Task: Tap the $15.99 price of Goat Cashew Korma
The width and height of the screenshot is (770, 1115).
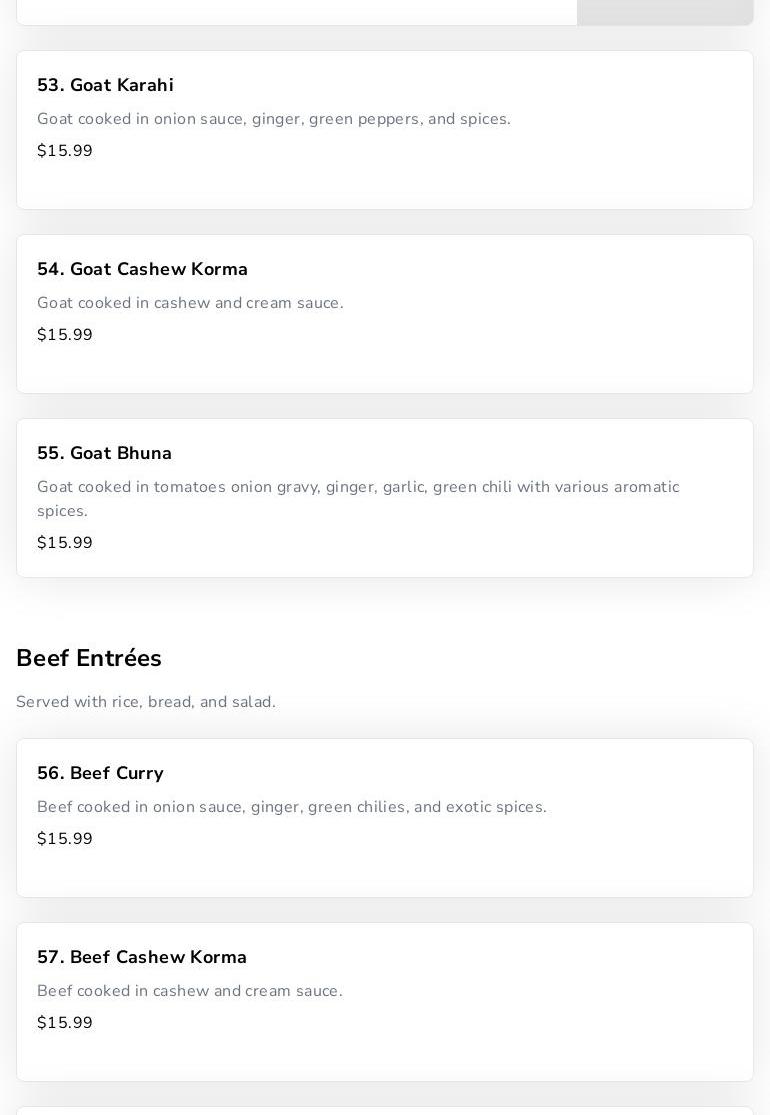Action: (x=65, y=335)
